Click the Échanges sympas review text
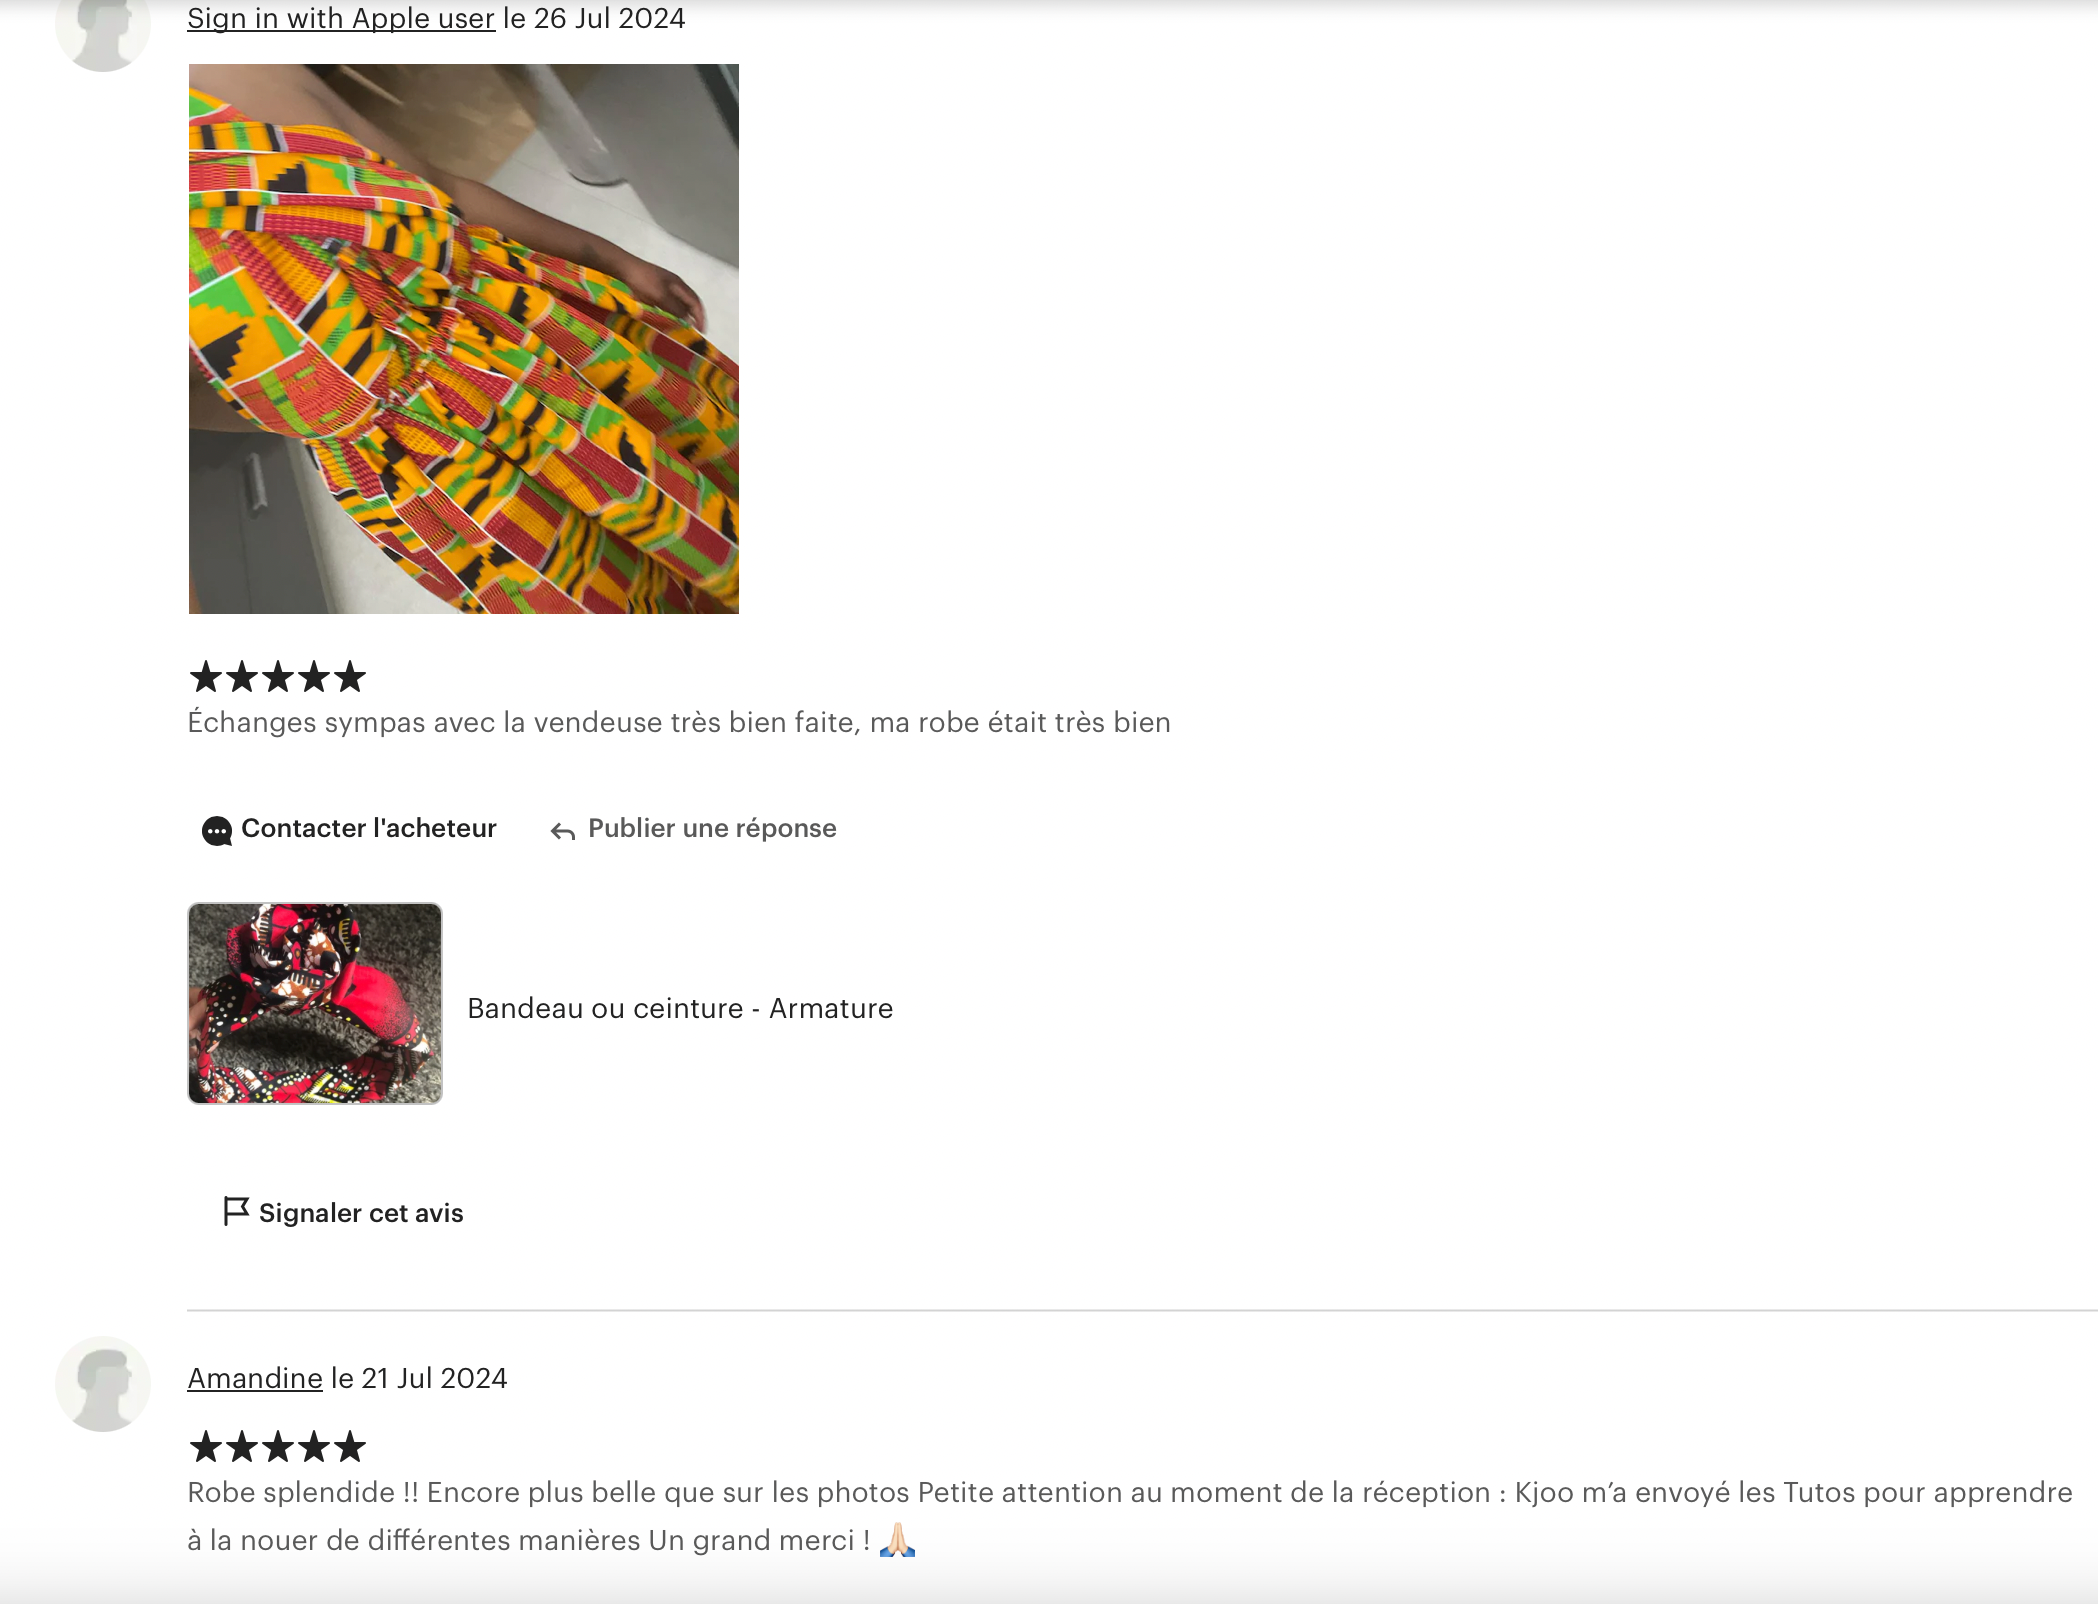 point(679,722)
